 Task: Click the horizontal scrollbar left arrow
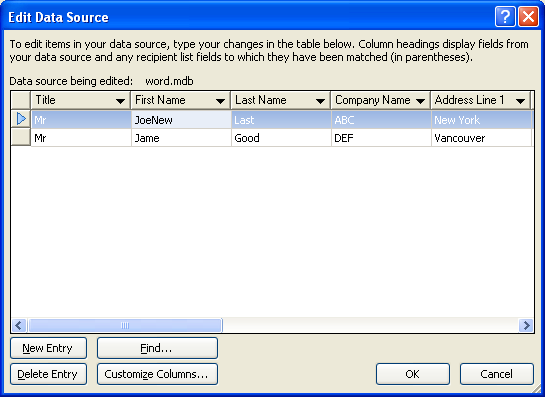click(19, 325)
